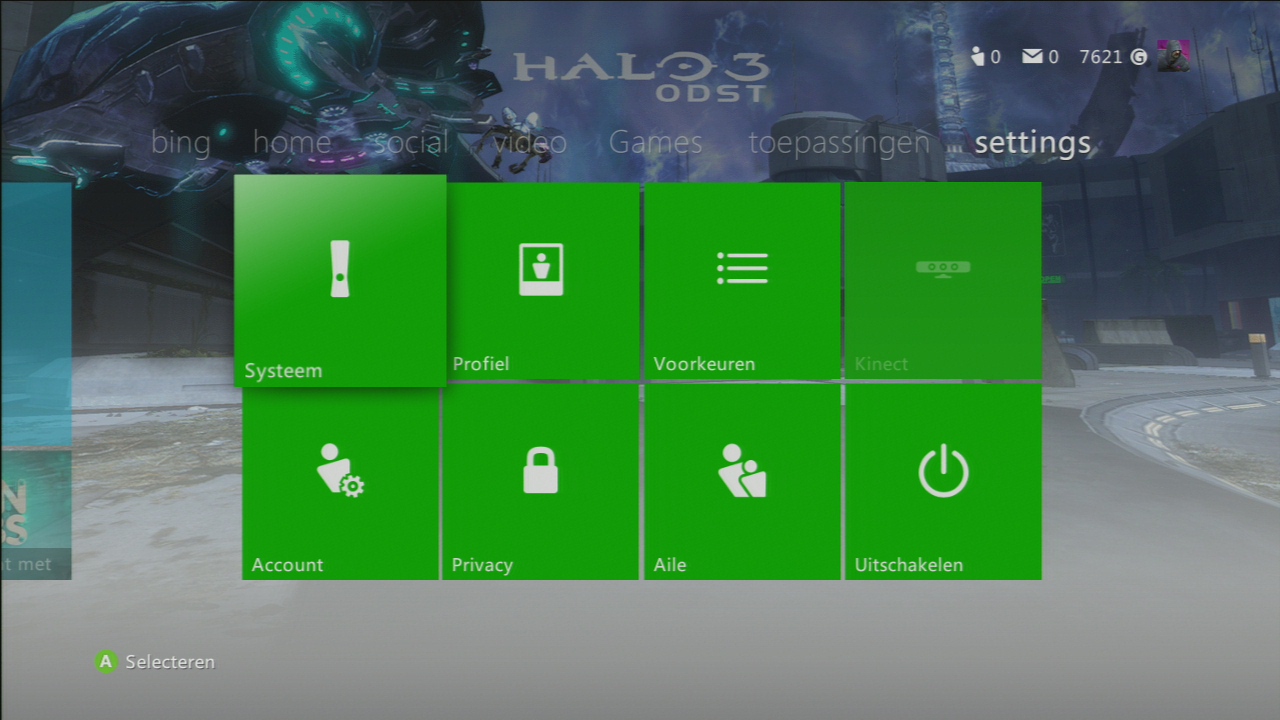
Task: Select the settings tab
Action: tap(1033, 145)
